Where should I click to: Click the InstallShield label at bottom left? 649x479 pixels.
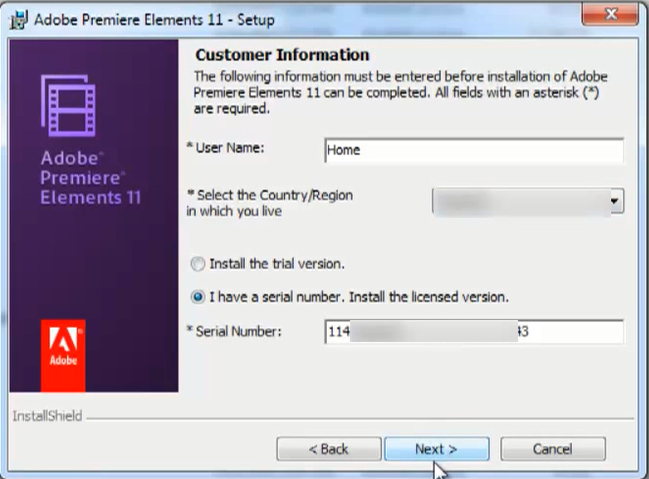click(47, 416)
